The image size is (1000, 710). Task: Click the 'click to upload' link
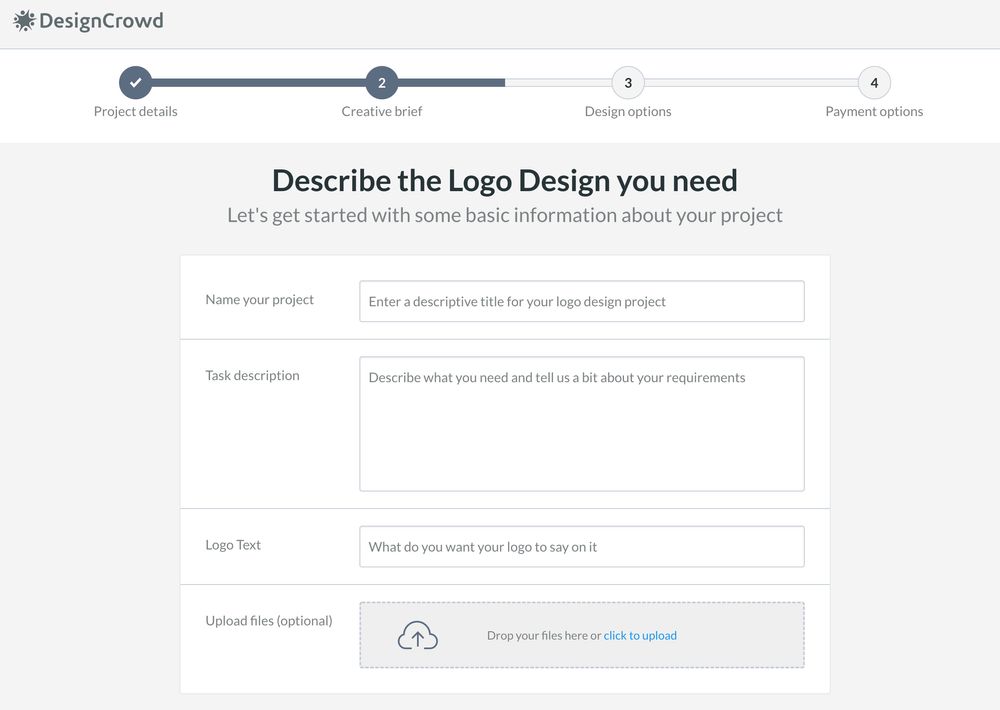pyautogui.click(x=640, y=635)
